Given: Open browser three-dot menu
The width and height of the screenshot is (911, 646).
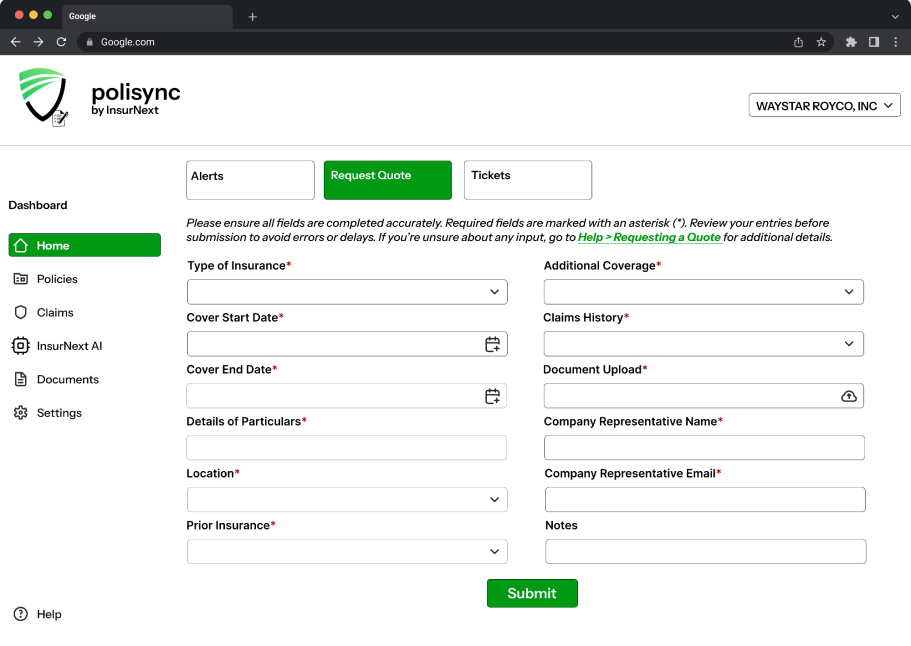Looking at the screenshot, I should tap(896, 42).
